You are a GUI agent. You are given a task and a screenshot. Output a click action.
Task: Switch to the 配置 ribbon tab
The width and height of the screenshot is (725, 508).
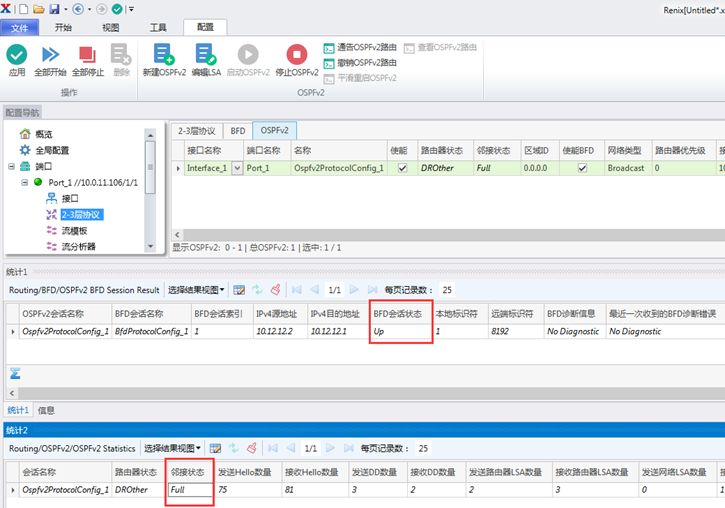pyautogui.click(x=205, y=27)
